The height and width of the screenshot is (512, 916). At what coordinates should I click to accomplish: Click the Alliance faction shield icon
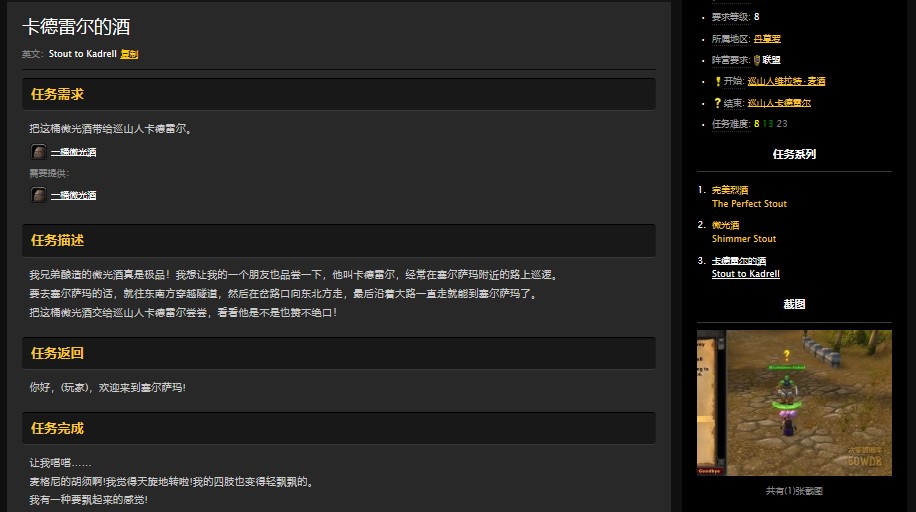(x=756, y=60)
